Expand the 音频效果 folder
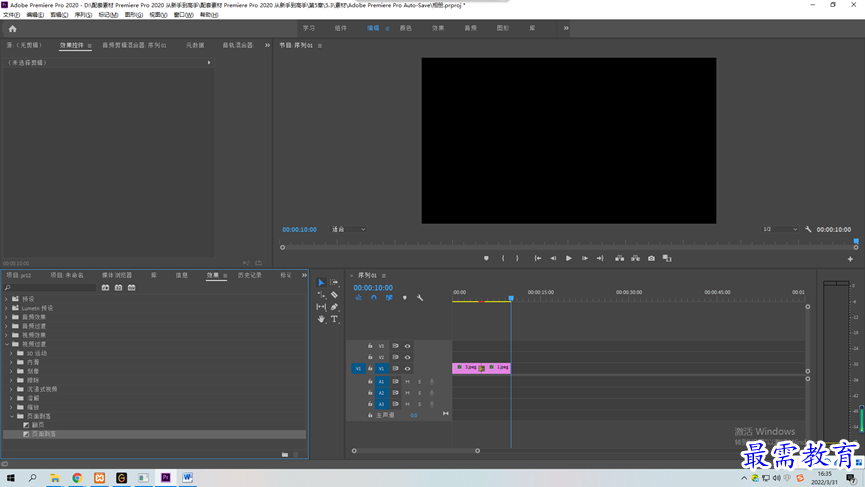Screen dimensions: 865x487 tap(7, 317)
